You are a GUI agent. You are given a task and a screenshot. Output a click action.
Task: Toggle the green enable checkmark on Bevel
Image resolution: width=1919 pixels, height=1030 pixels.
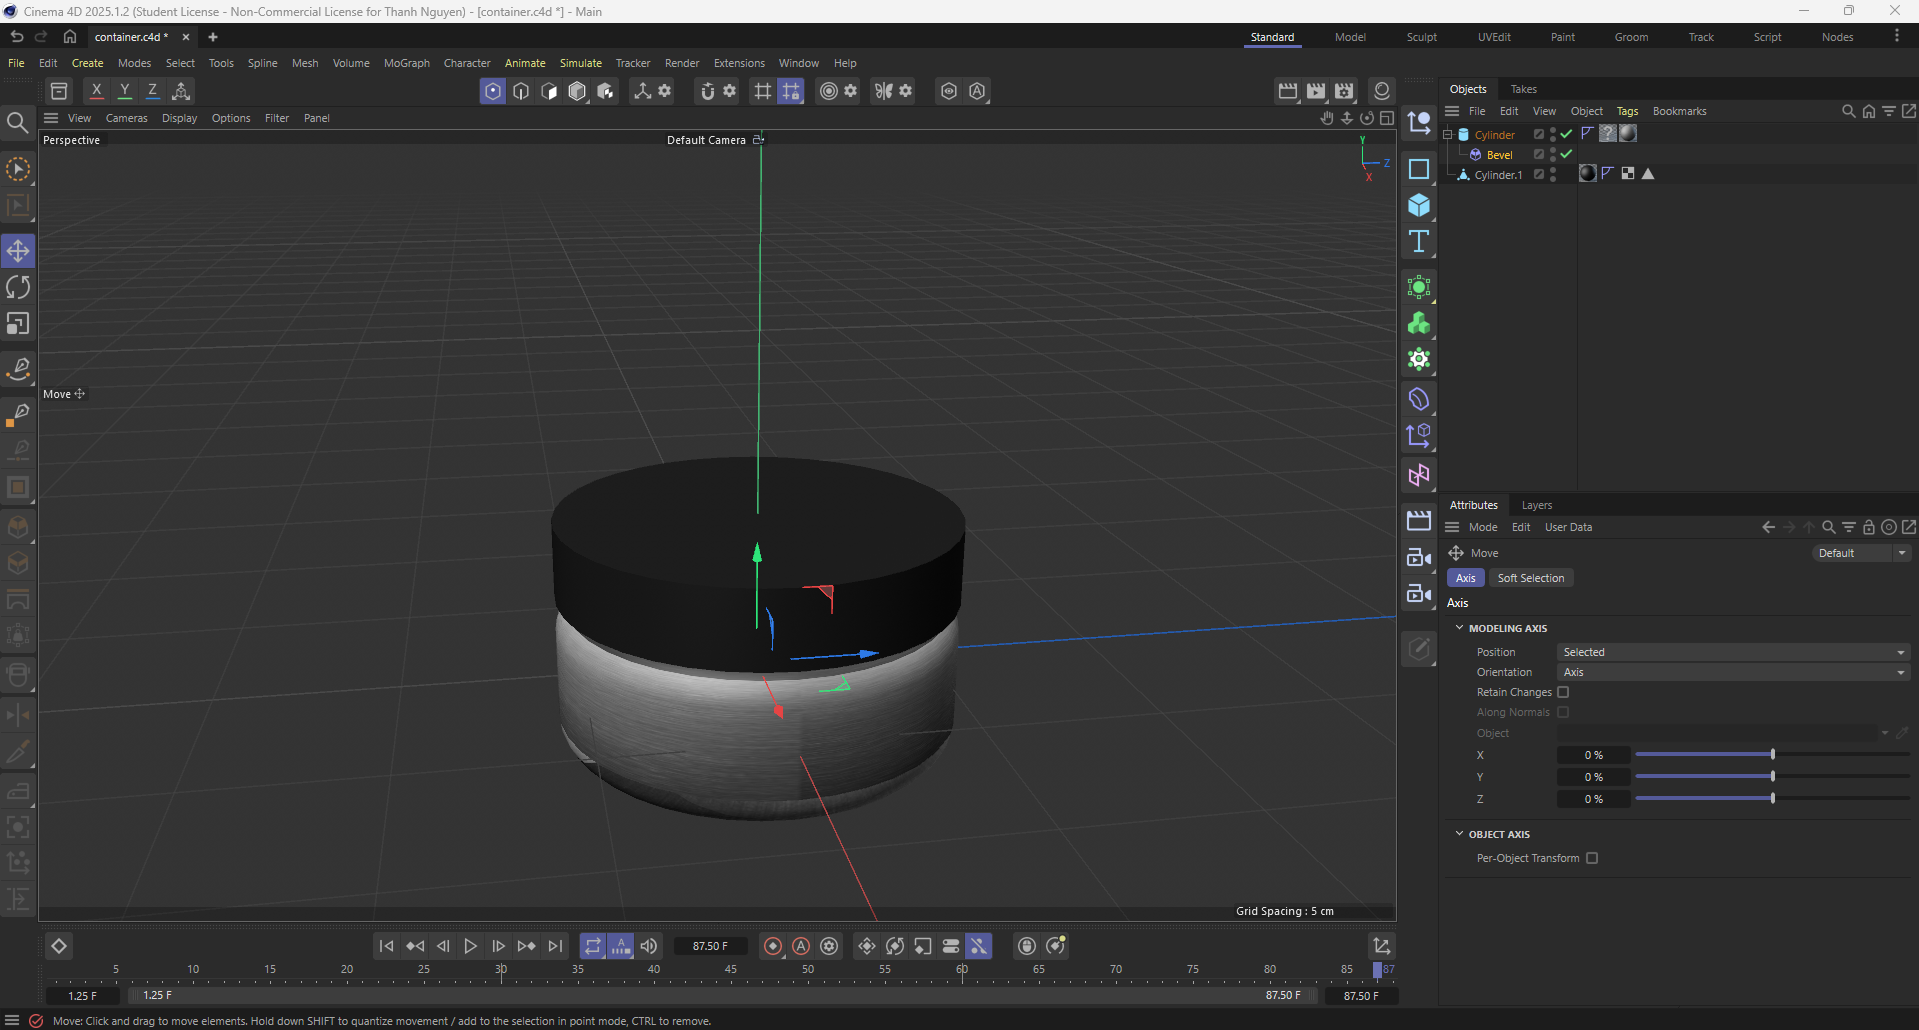[1566, 154]
